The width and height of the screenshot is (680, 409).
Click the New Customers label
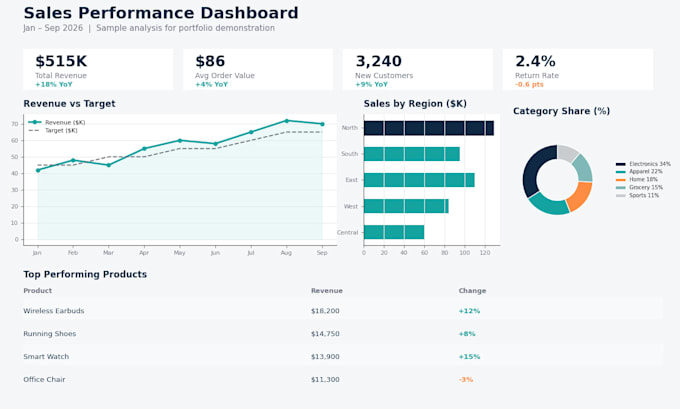(384, 75)
